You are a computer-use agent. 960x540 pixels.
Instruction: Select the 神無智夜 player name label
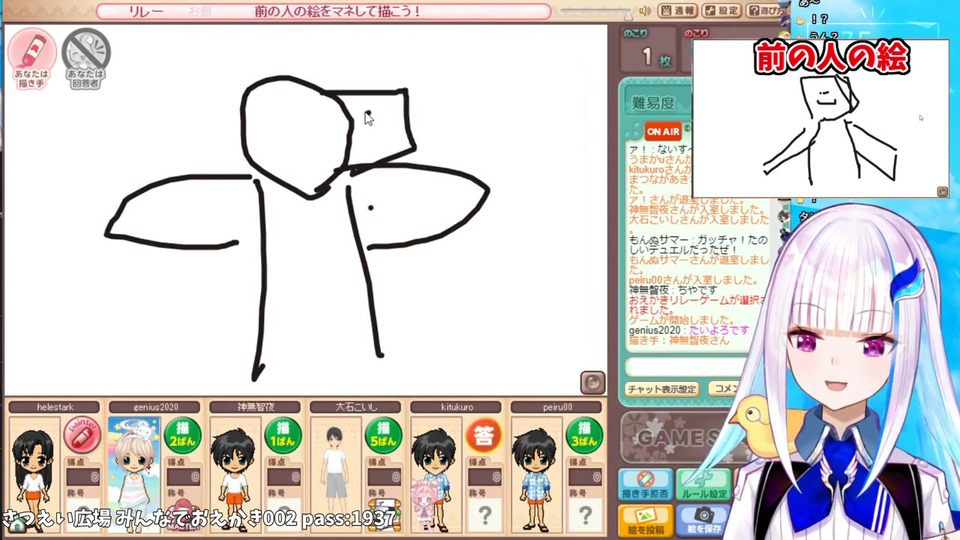[x=255, y=407]
